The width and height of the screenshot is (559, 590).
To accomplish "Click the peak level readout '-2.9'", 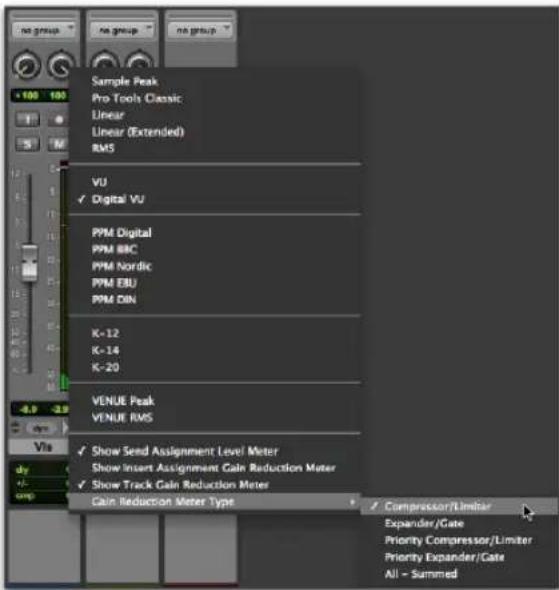I will 58,409.
